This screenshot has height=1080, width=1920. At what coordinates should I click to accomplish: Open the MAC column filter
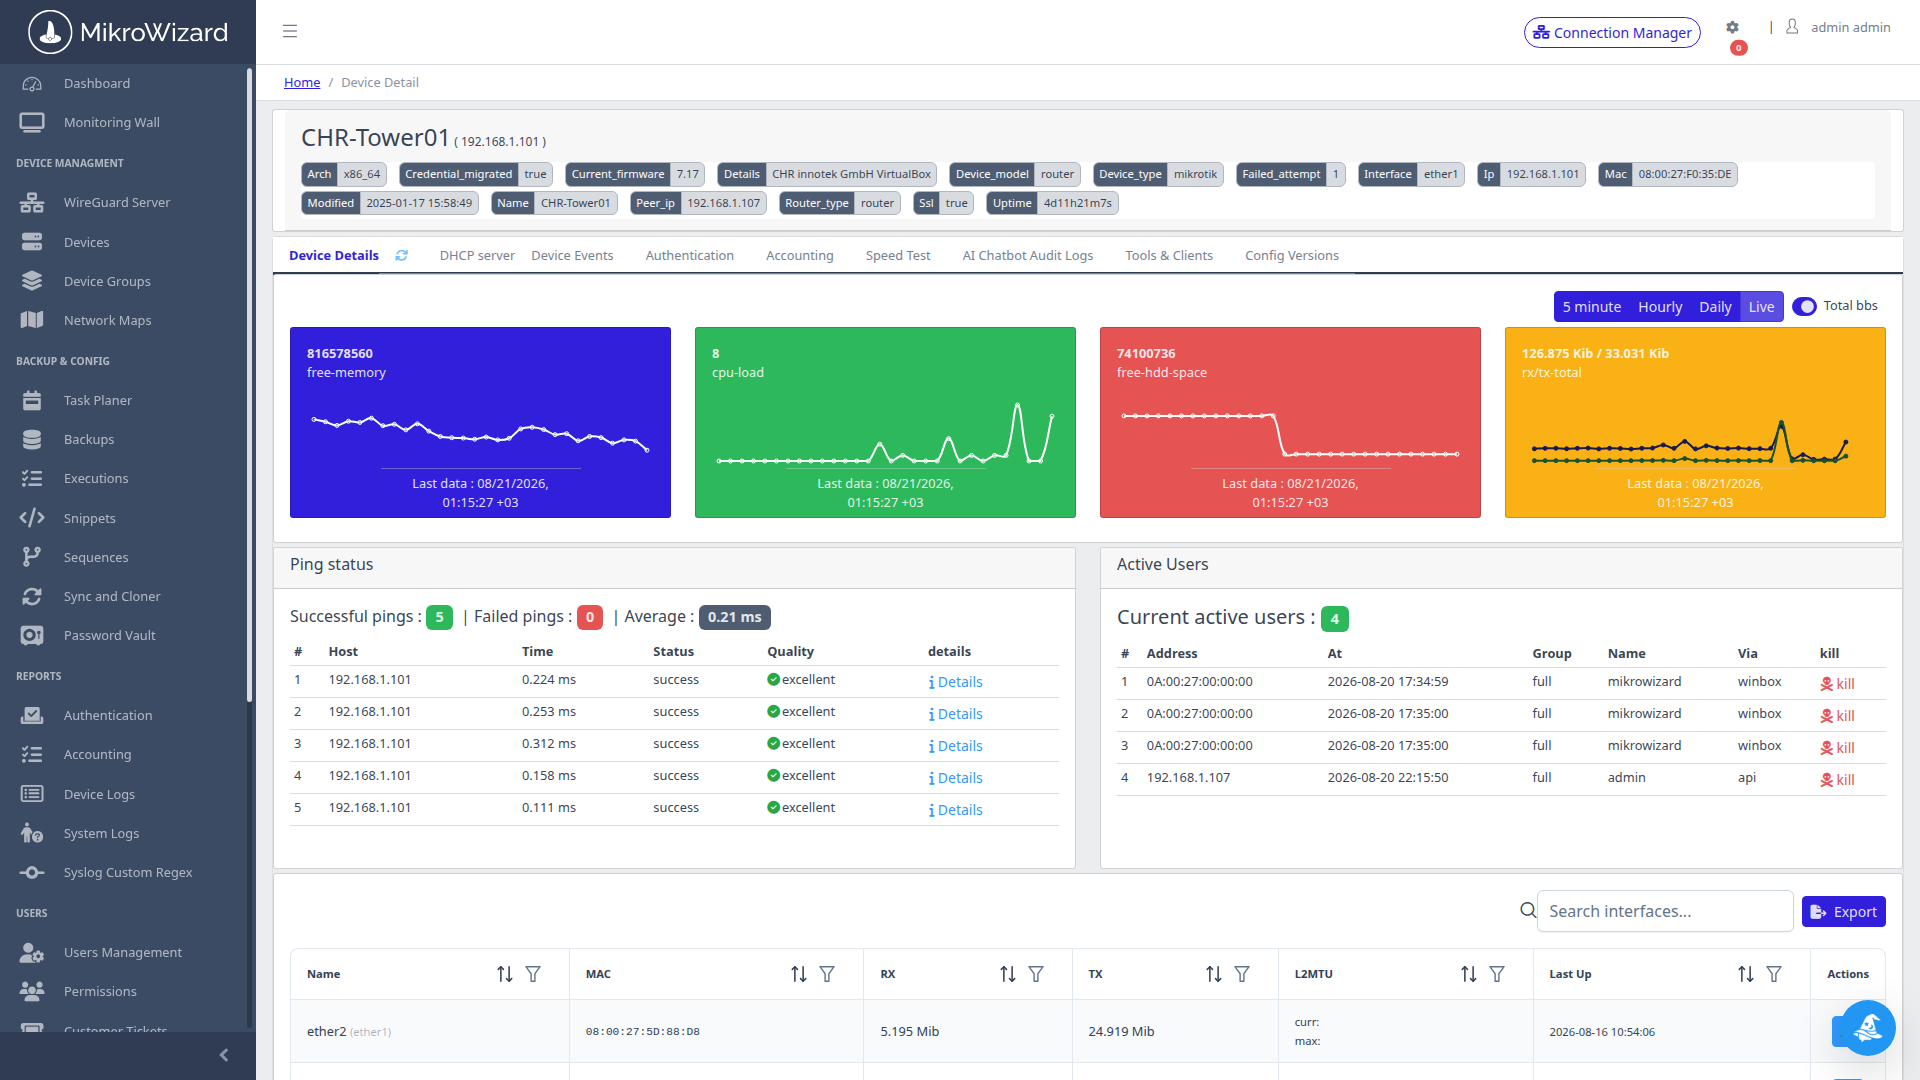point(827,974)
